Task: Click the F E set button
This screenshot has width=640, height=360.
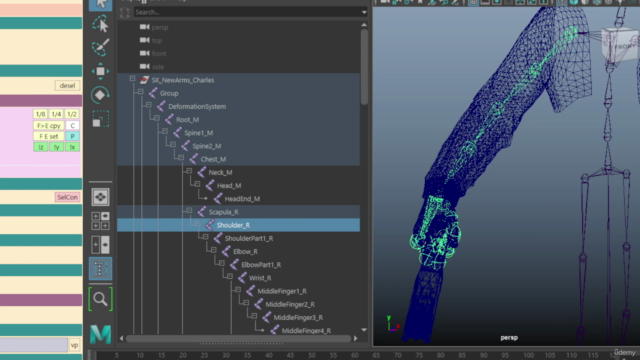Action: point(49,136)
